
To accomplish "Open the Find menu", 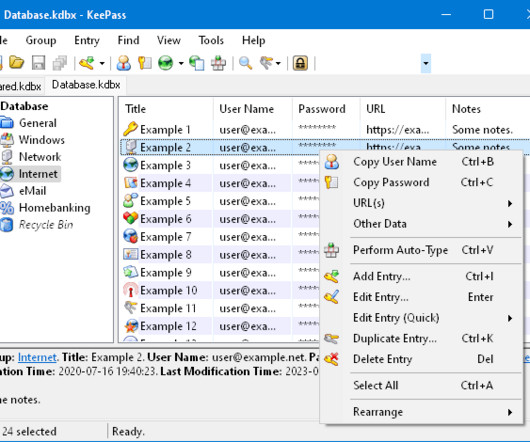I will tap(128, 40).
